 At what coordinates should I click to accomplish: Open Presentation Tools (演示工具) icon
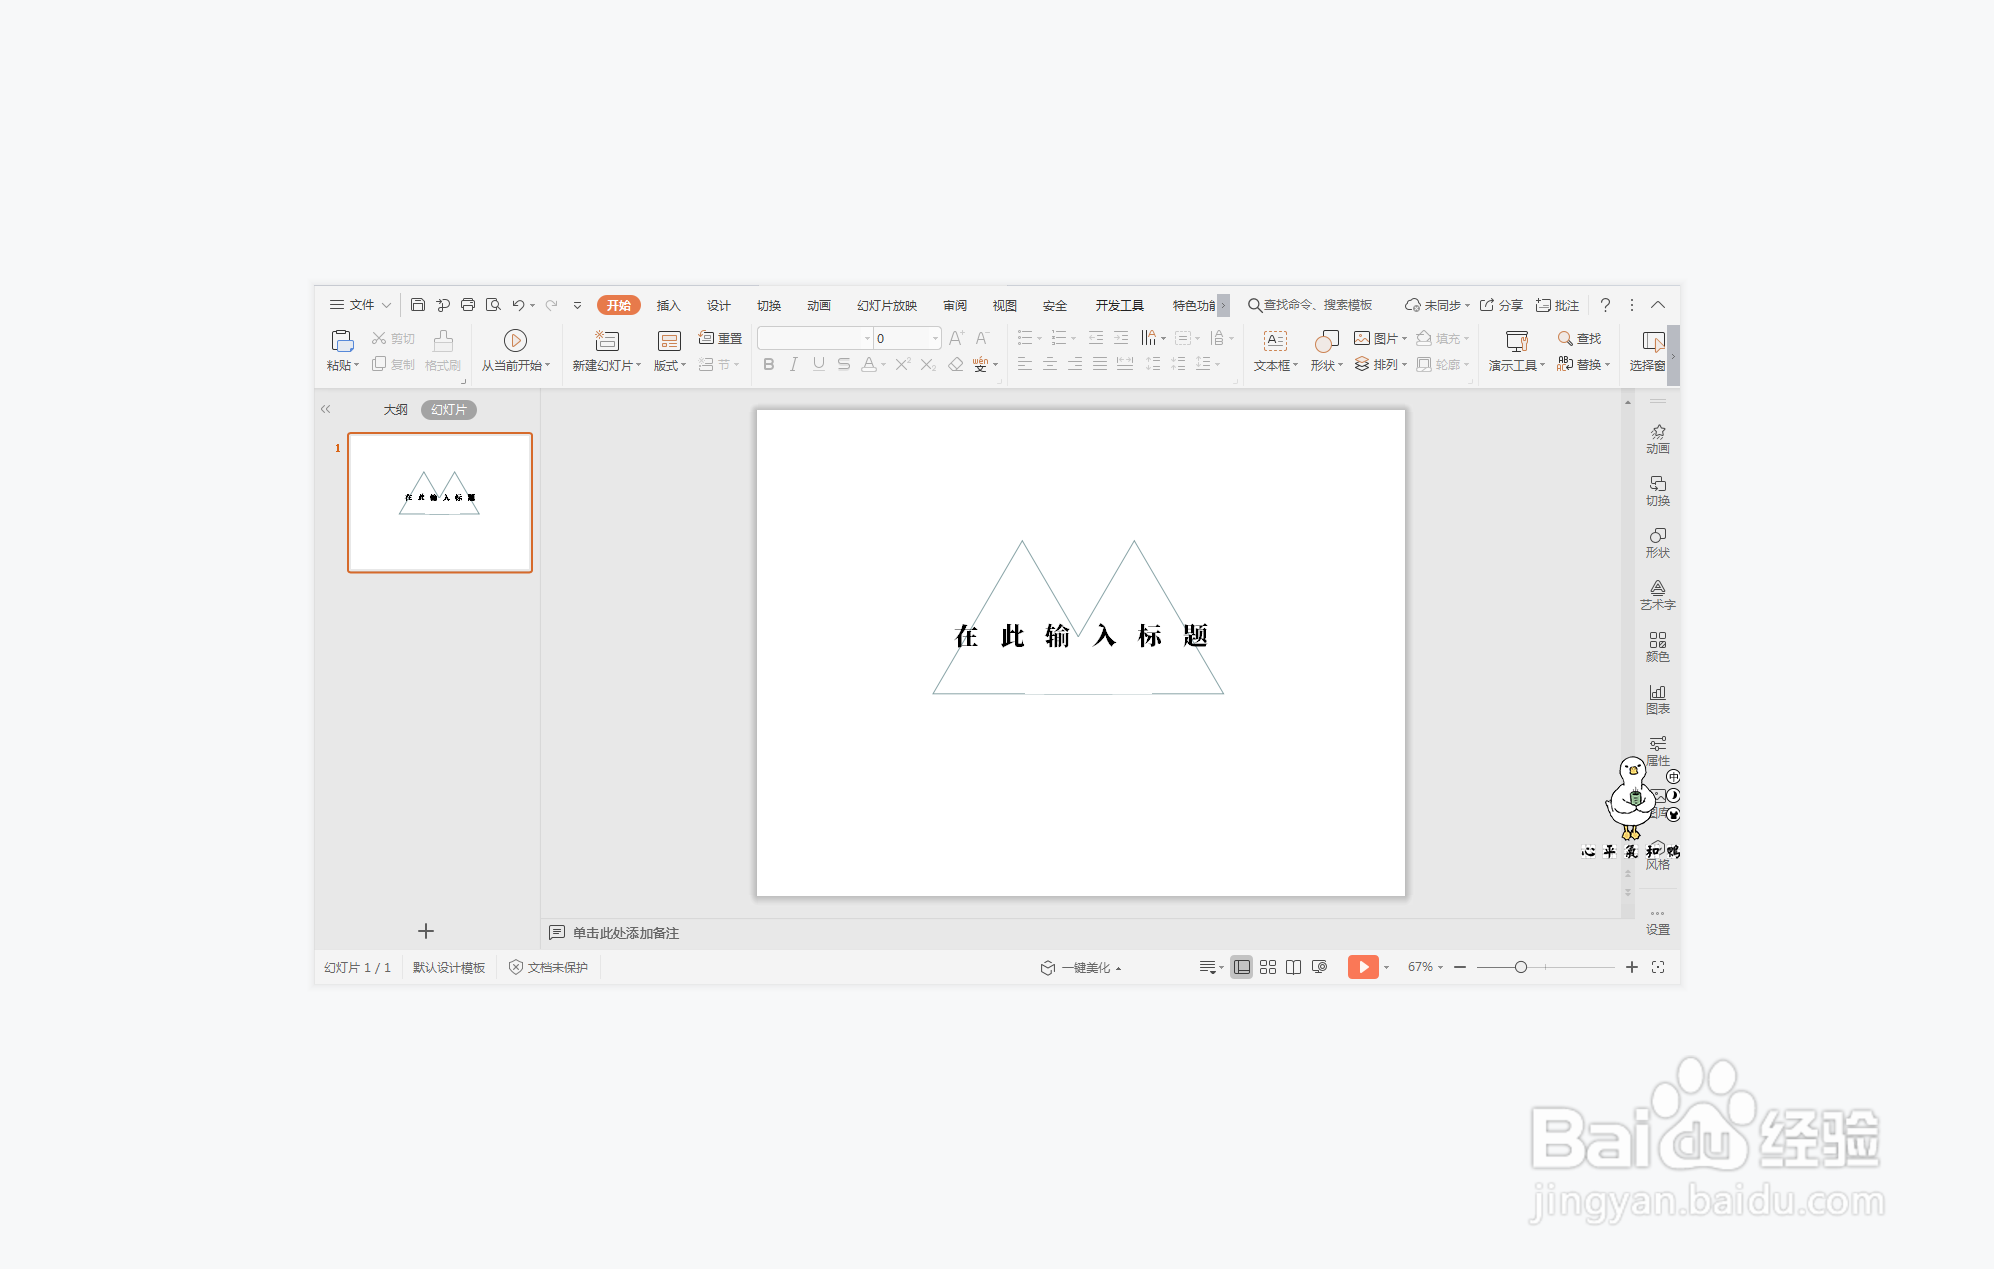(1517, 341)
